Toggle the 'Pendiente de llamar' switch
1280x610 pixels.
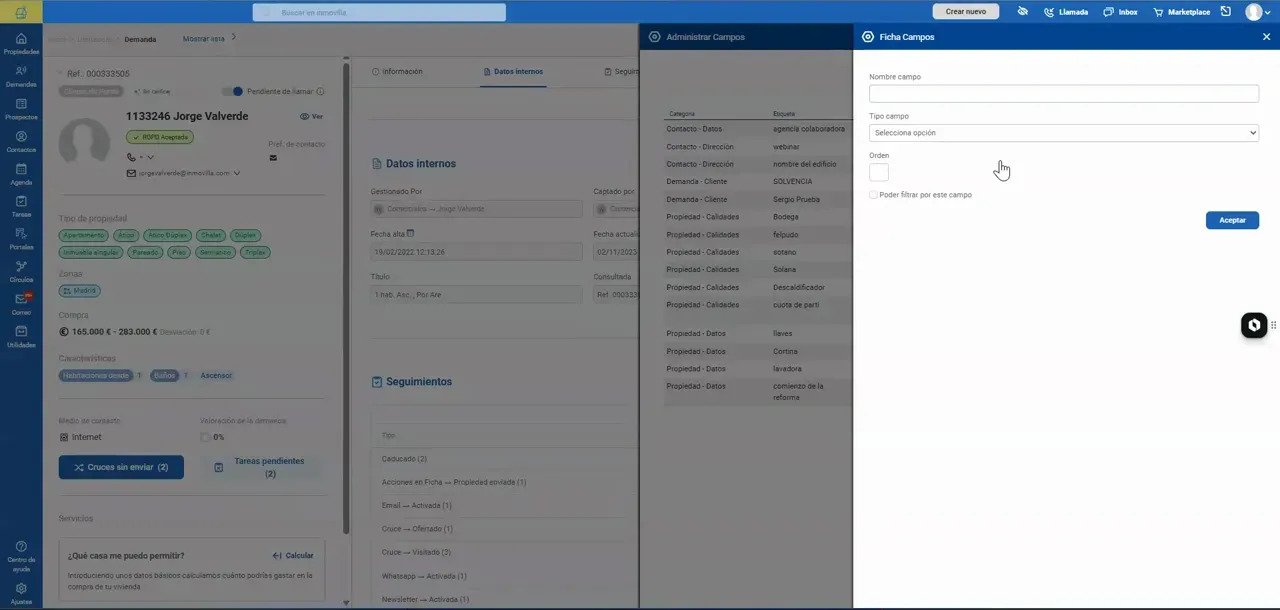tap(233, 91)
